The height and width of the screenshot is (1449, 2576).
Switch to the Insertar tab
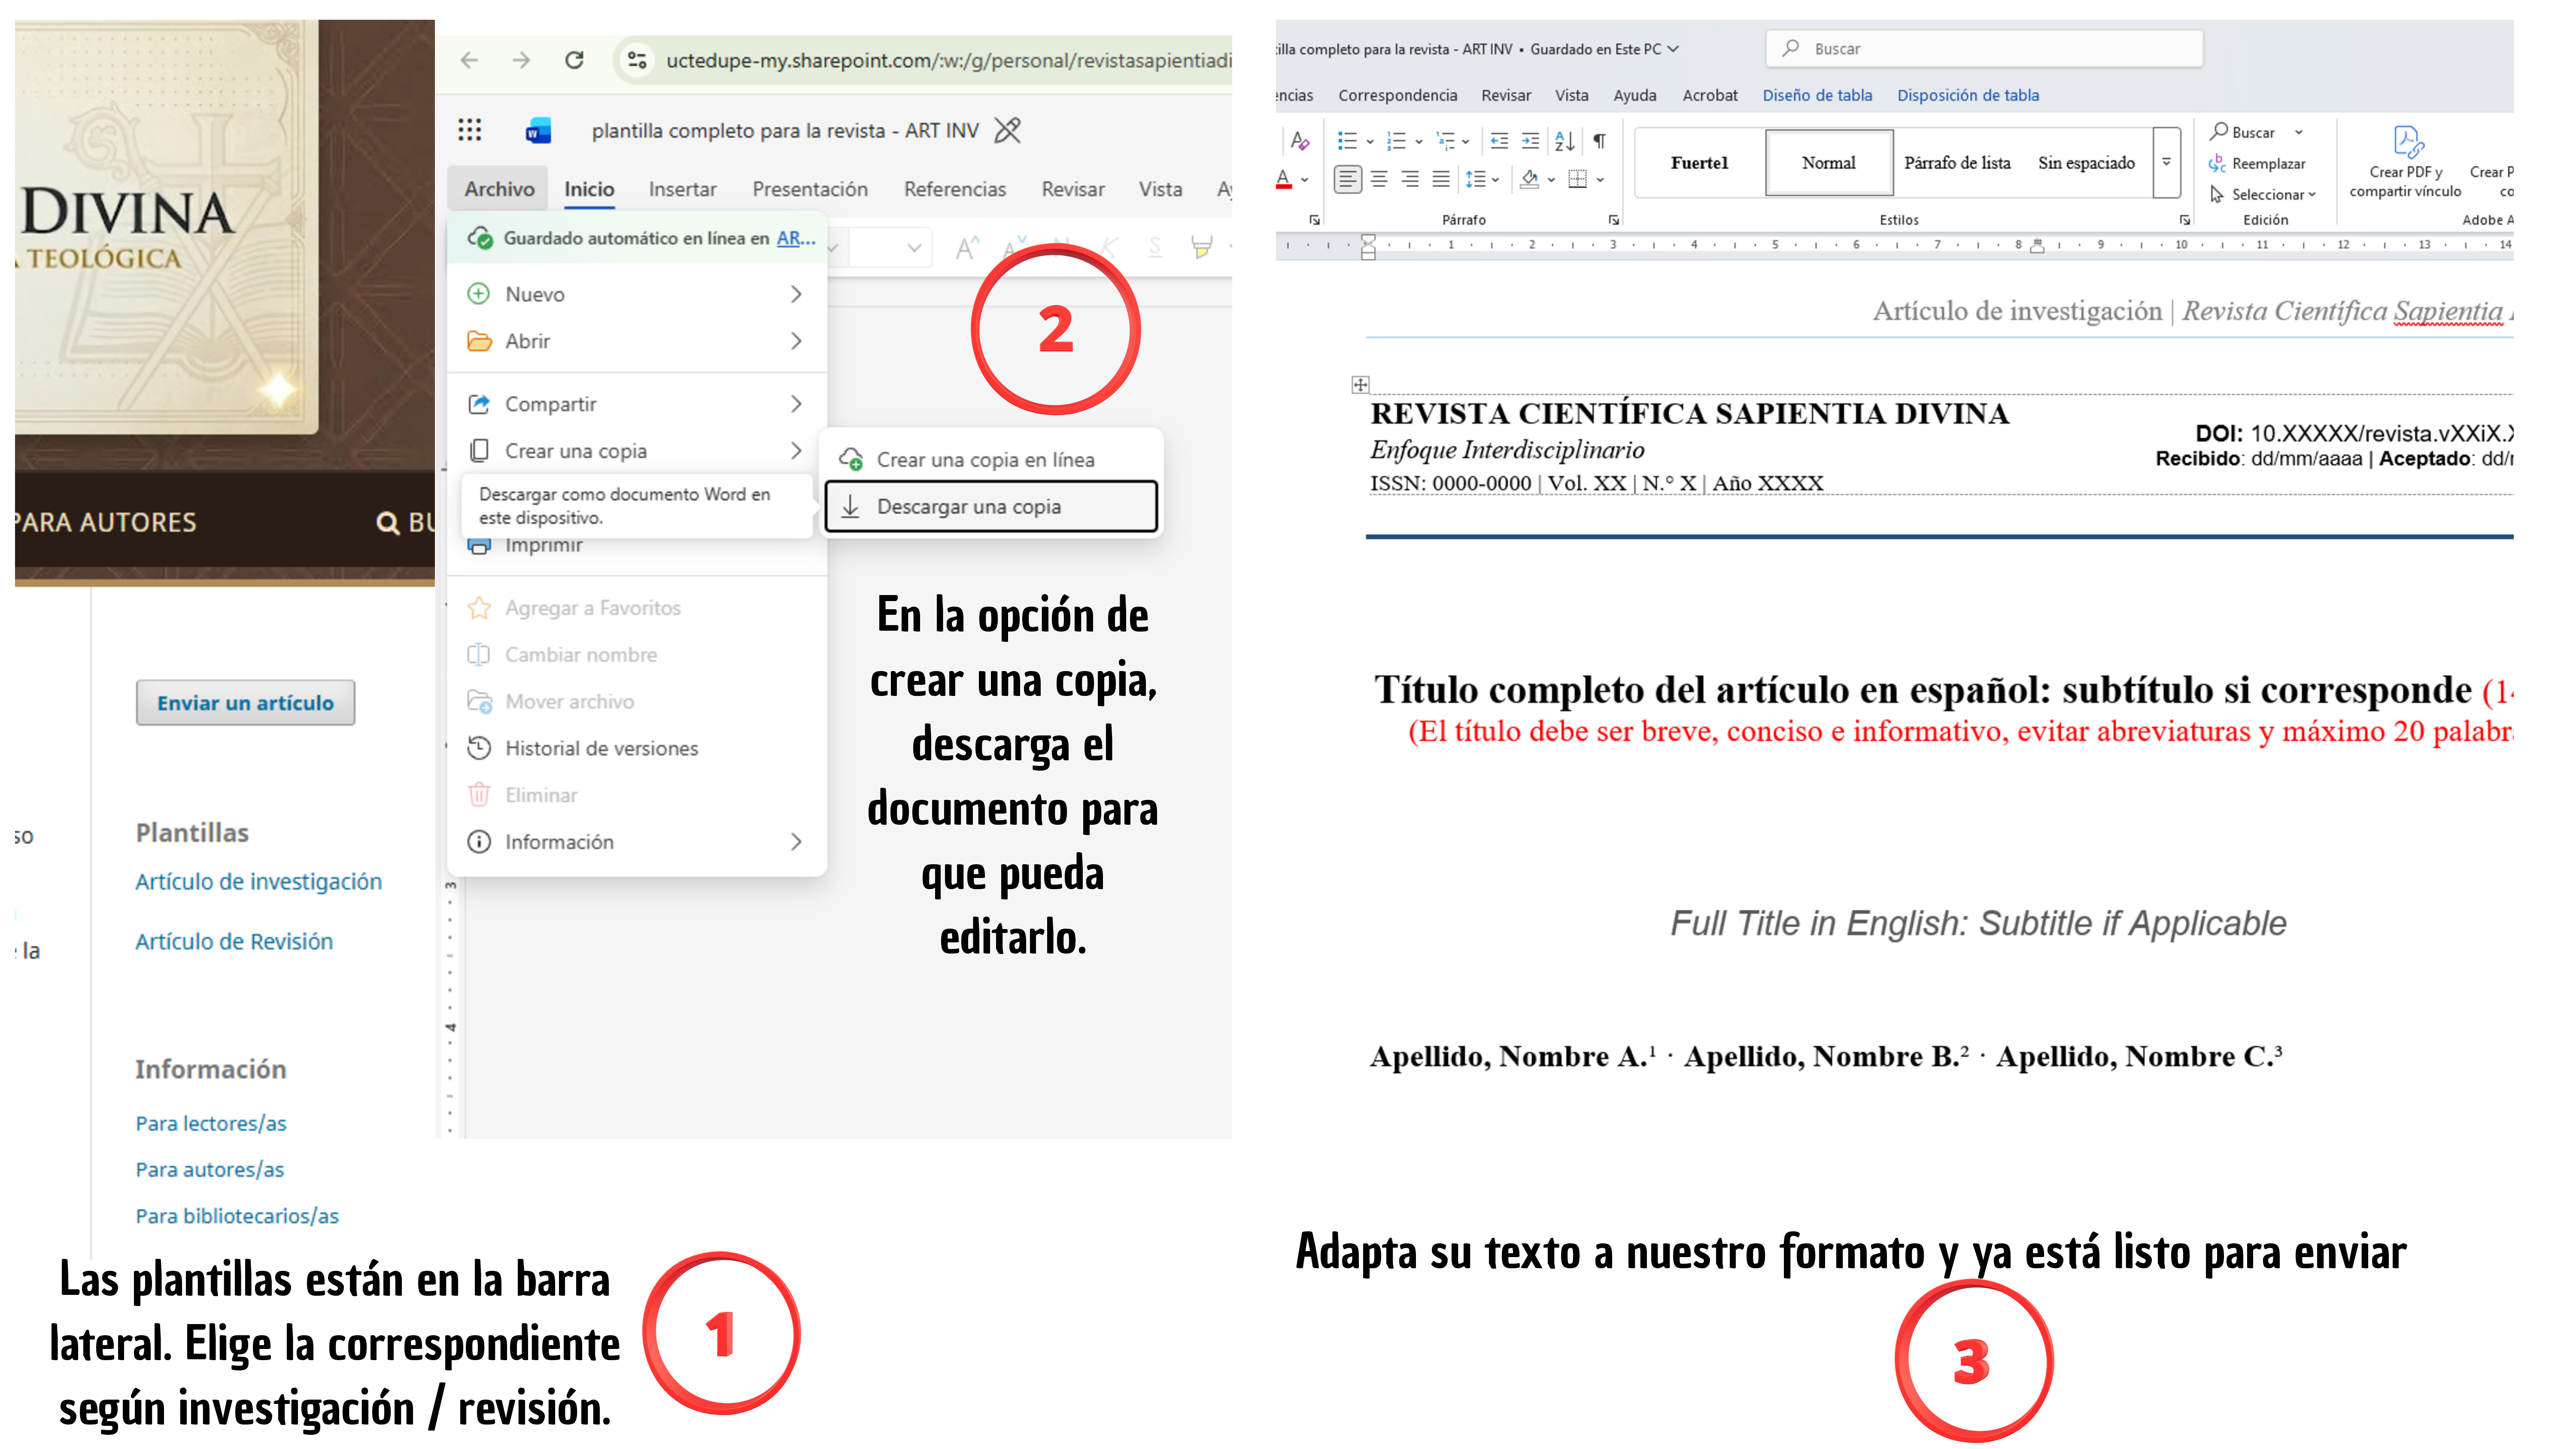[x=682, y=189]
